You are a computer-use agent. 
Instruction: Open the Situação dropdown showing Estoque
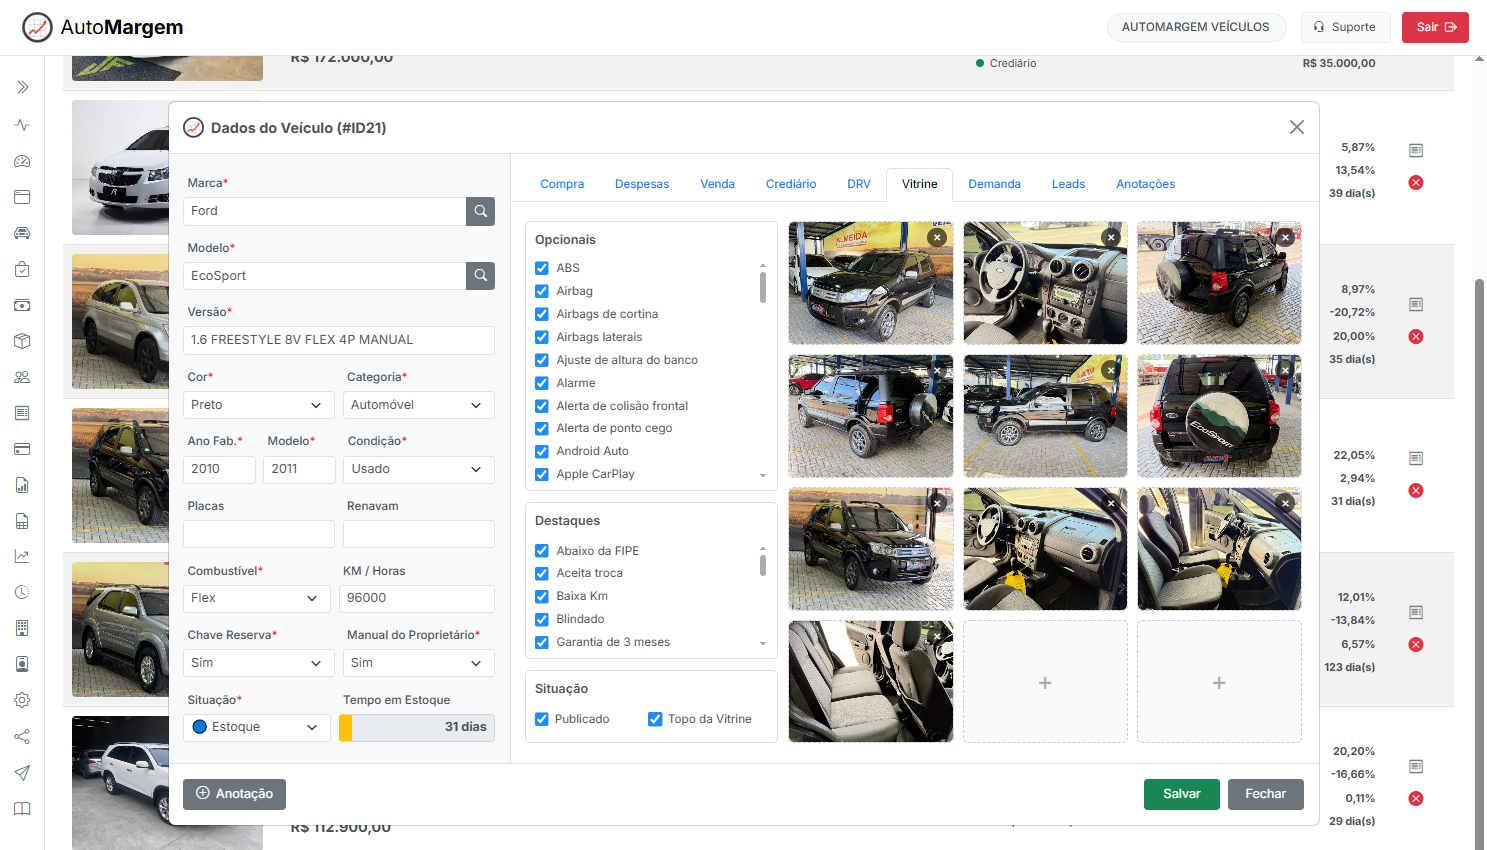pos(256,727)
